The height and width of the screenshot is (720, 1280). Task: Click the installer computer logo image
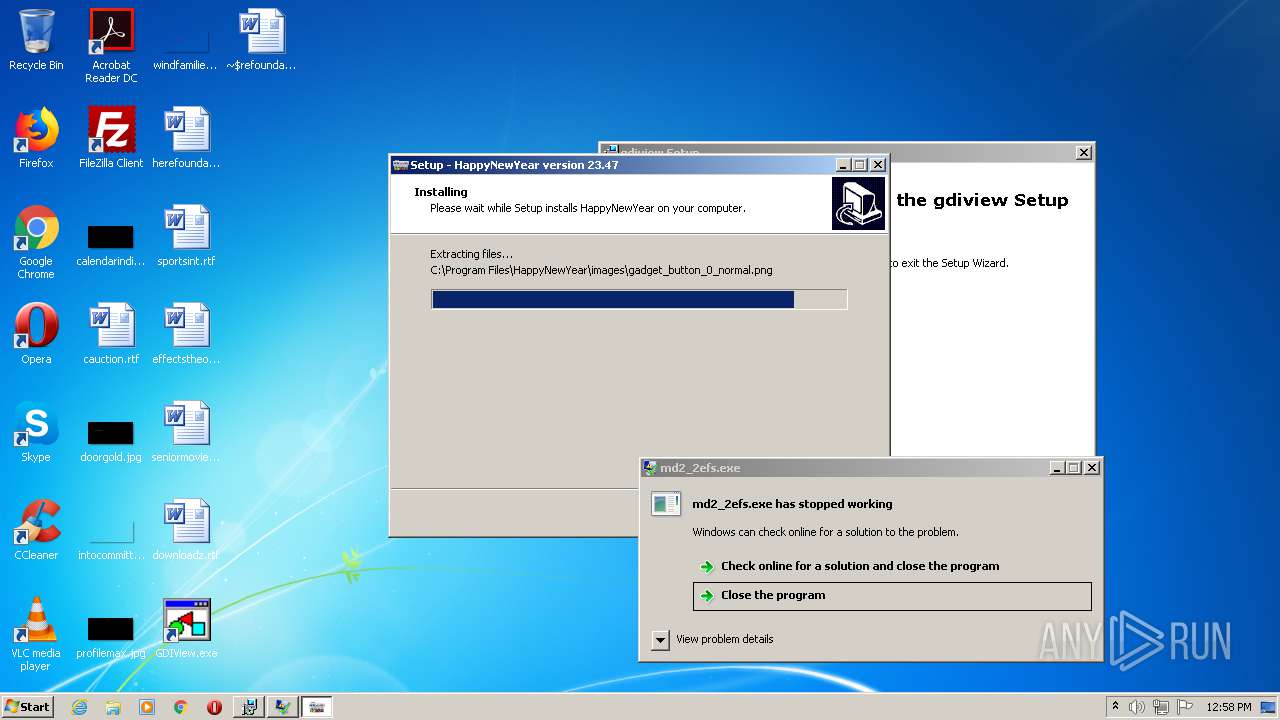pos(858,203)
